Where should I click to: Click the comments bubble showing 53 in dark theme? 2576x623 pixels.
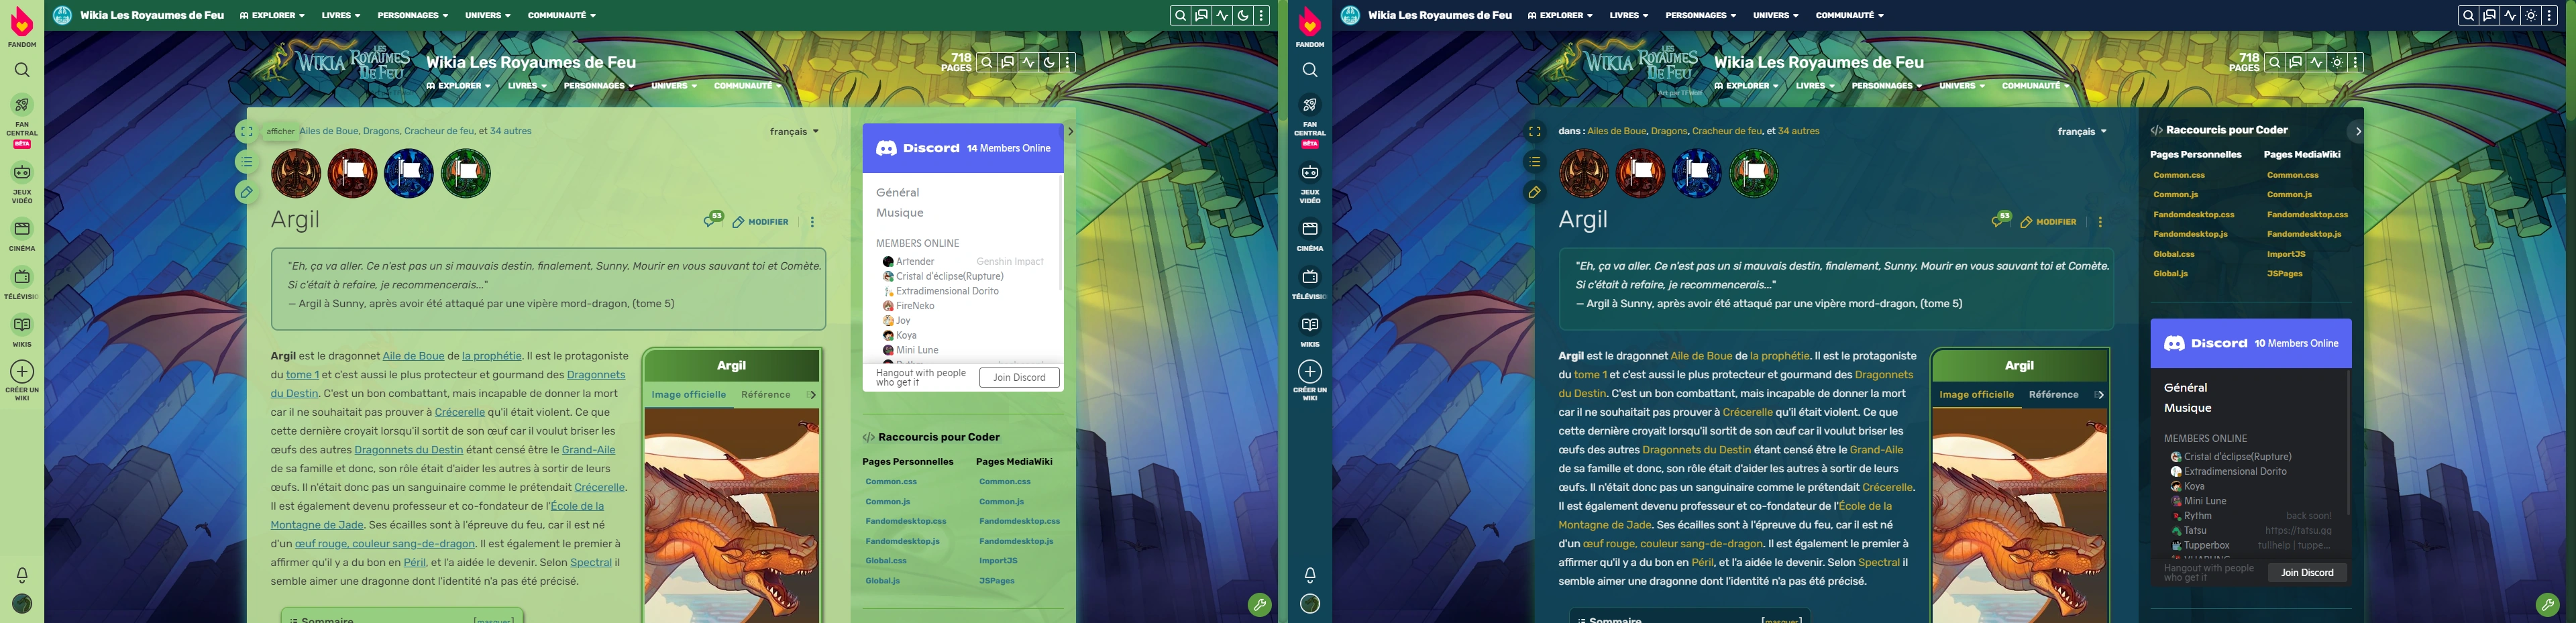point(1999,220)
